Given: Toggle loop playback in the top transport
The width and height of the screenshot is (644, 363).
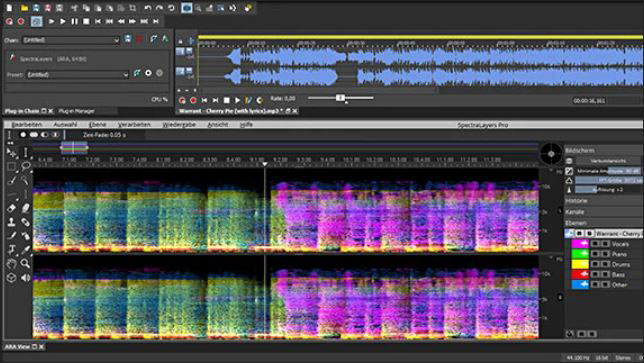Looking at the screenshot, I should point(36,21).
